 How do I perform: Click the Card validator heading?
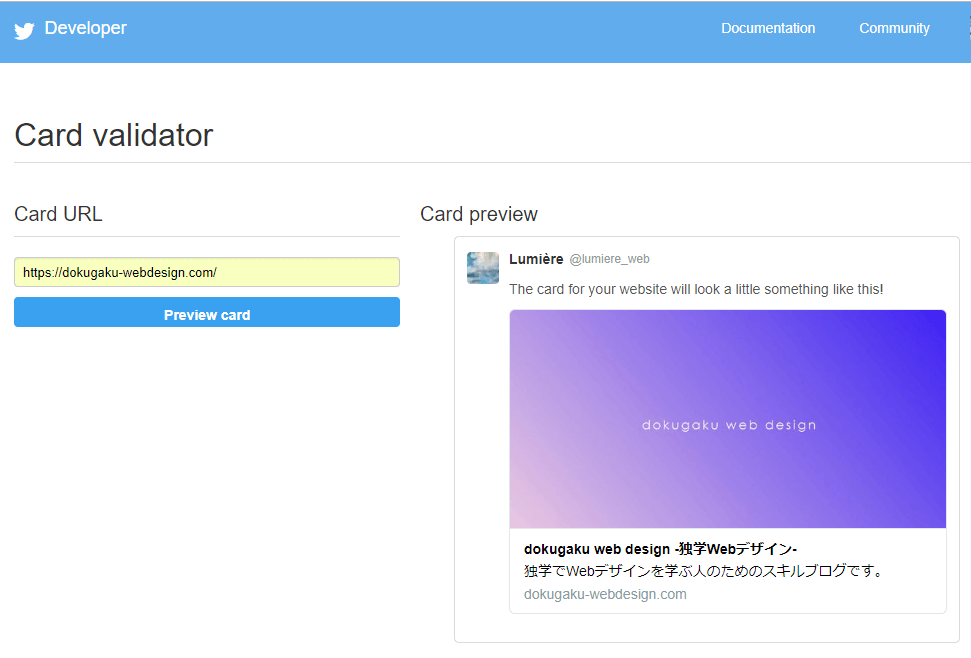114,136
